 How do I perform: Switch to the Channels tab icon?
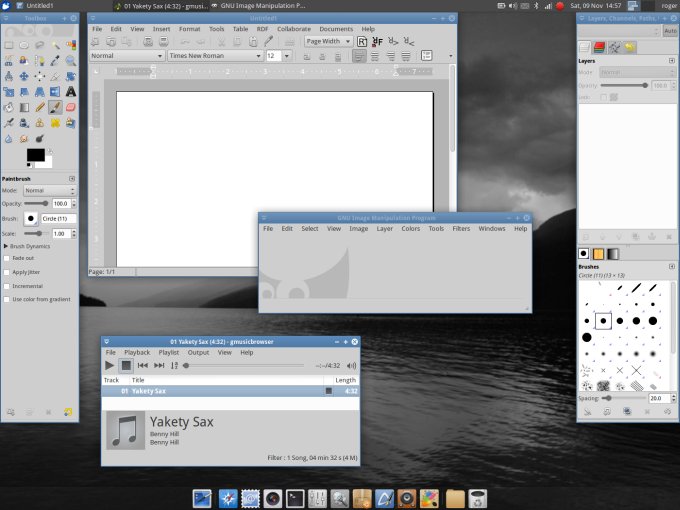click(600, 47)
